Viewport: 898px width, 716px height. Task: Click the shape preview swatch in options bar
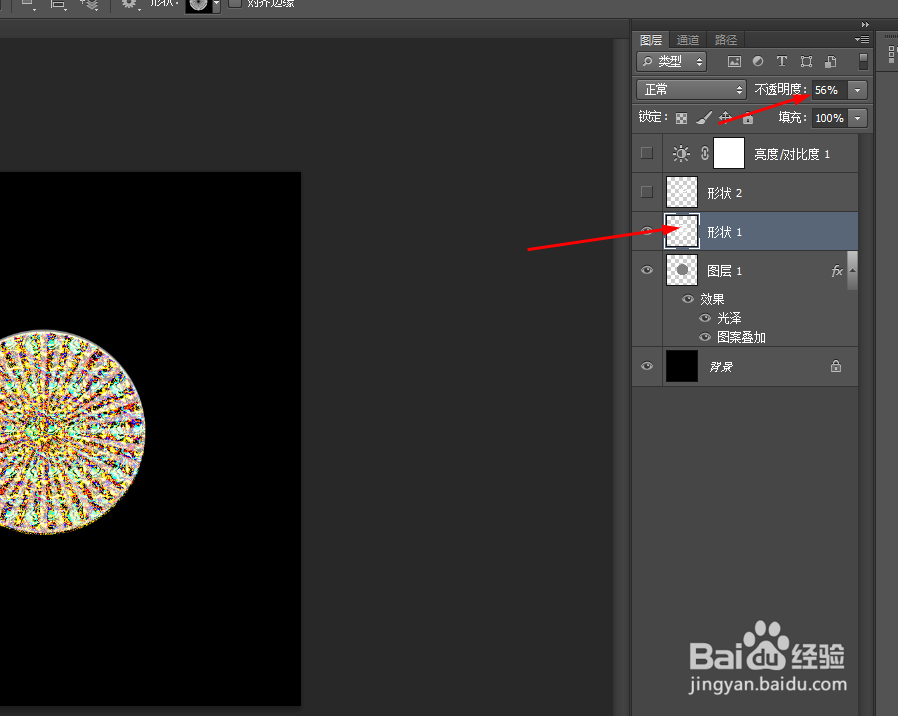198,5
